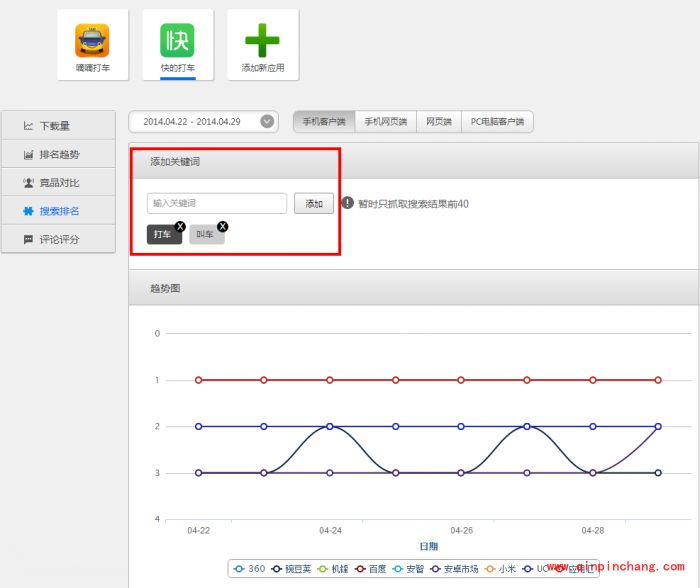
Task: Select the 嘀嘀打车 taxi app icon
Action: point(92,41)
